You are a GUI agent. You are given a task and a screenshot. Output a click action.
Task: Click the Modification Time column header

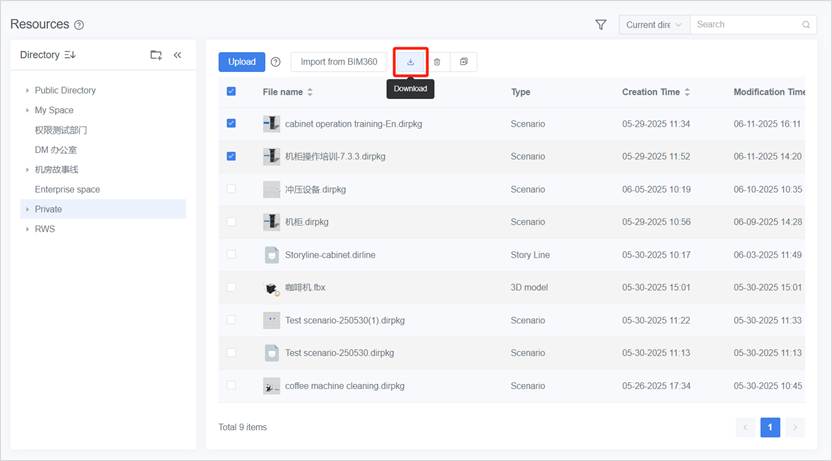point(769,92)
